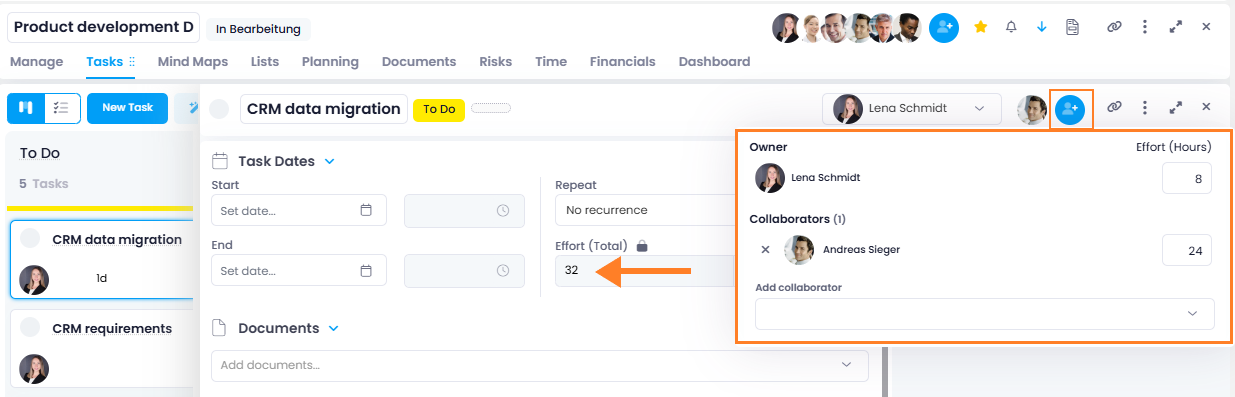
Task: Open task more-options vertical dots
Action: coord(1145,107)
